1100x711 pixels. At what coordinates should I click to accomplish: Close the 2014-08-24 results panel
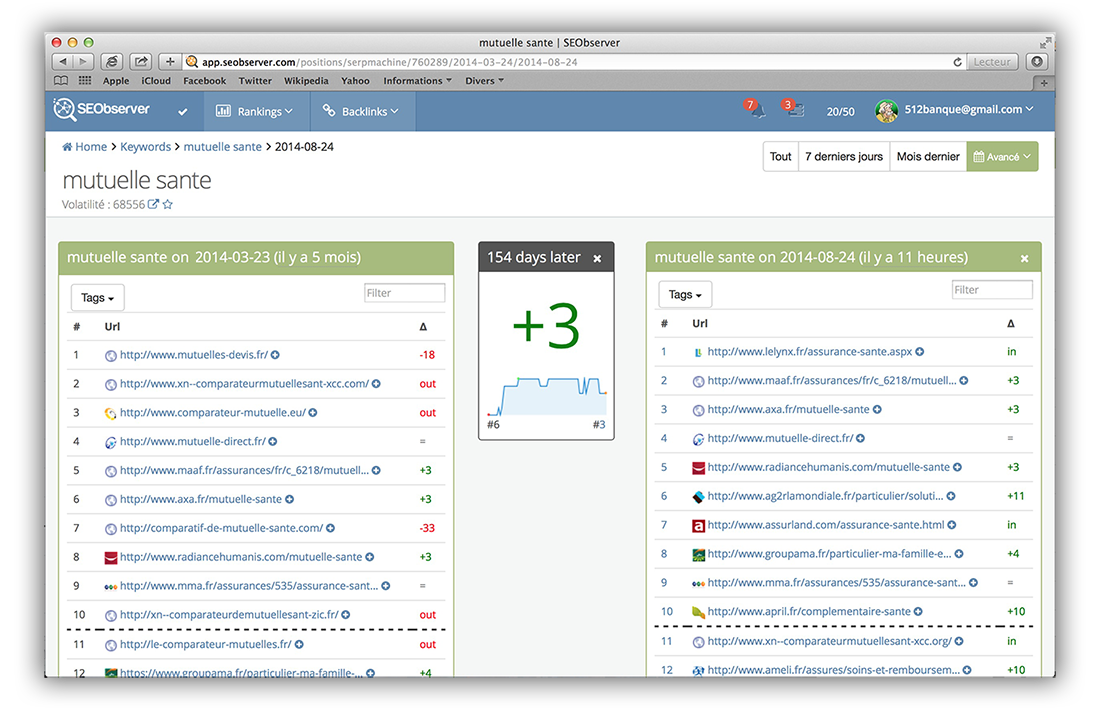[1024, 258]
